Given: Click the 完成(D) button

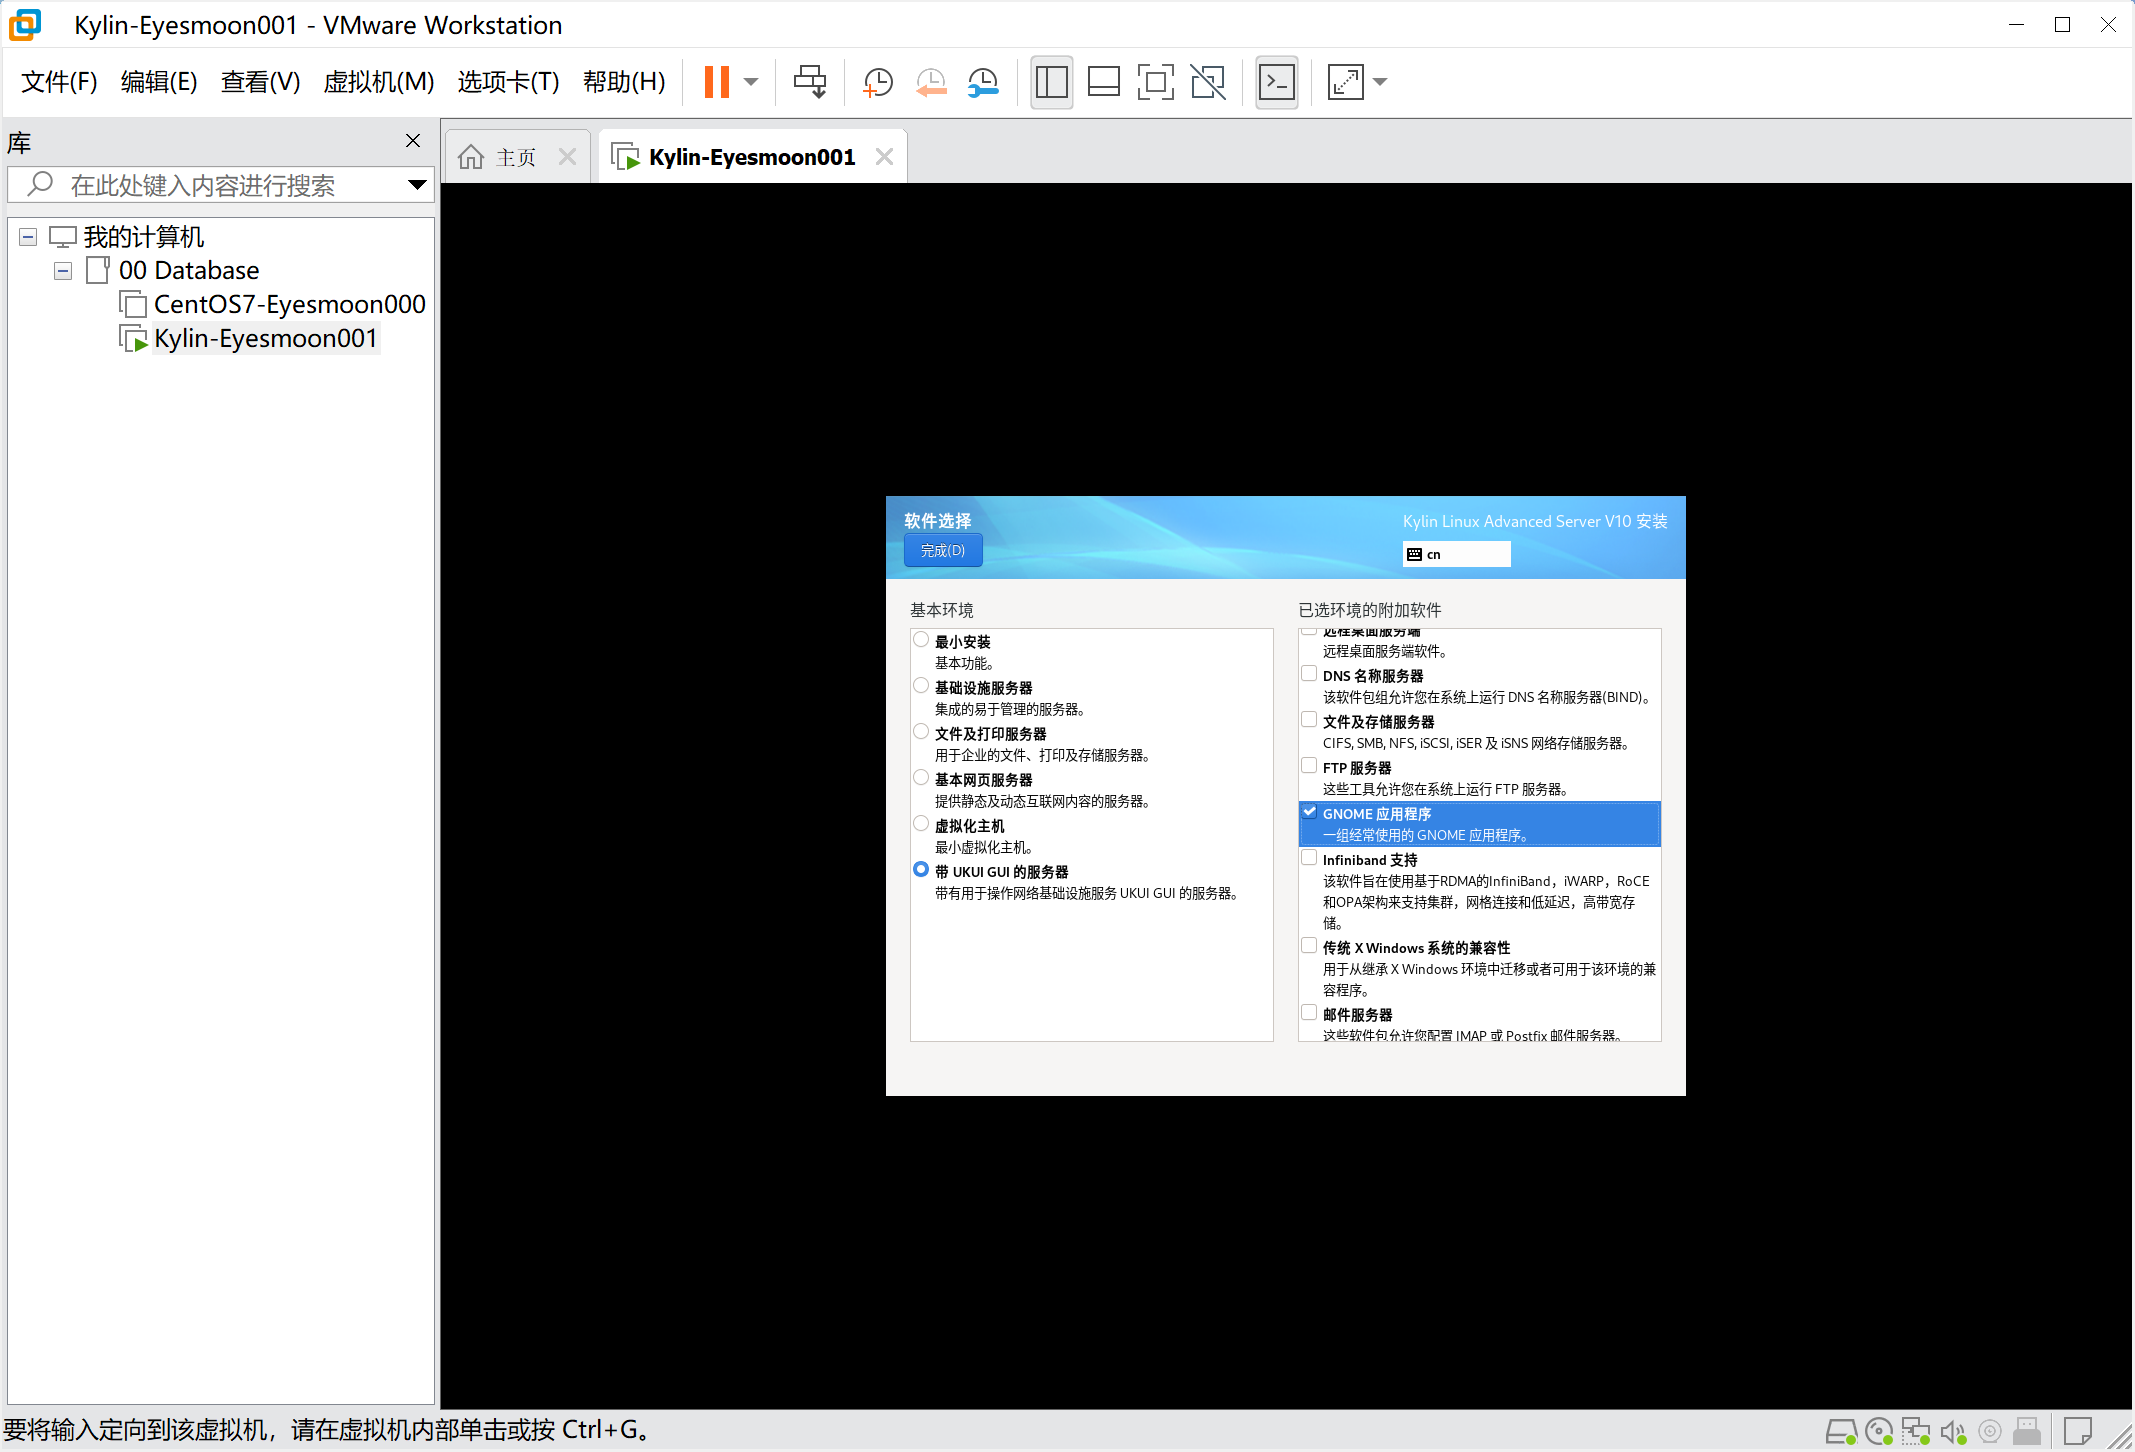Looking at the screenshot, I should [943, 551].
